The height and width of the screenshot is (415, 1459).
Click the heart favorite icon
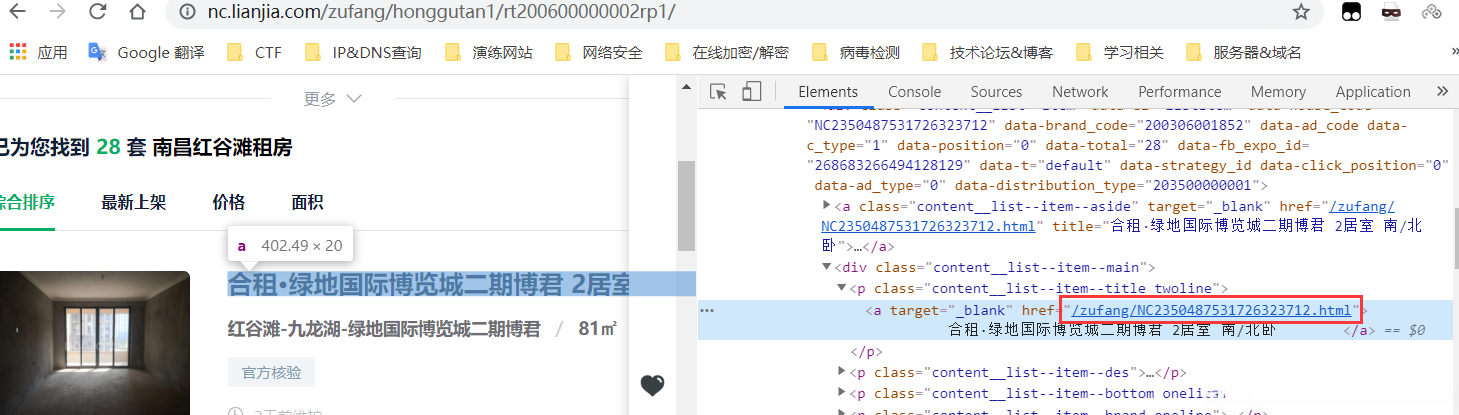pos(652,386)
